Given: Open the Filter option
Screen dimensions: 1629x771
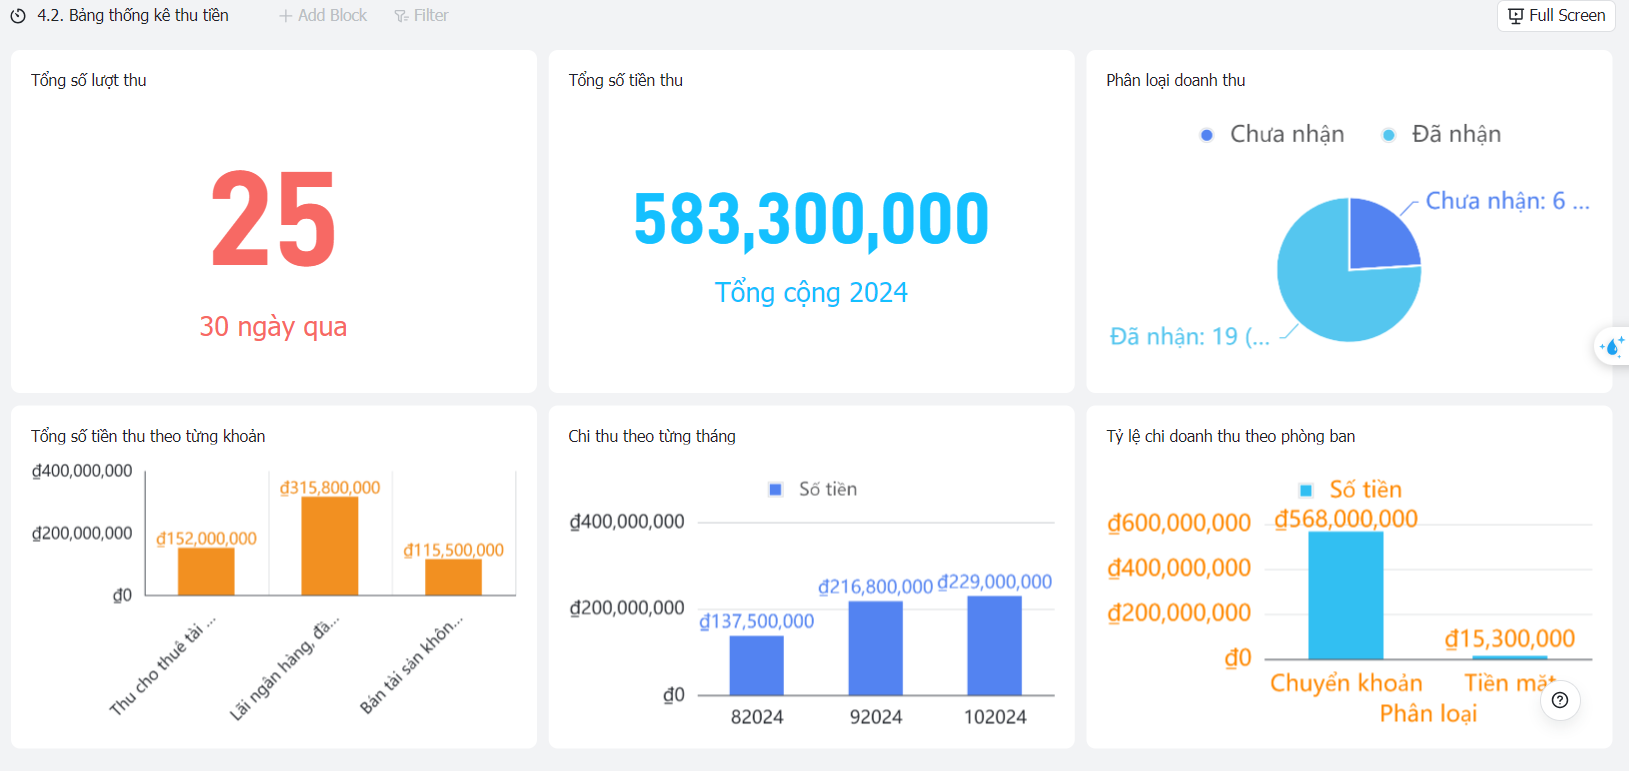Looking at the screenshot, I should (421, 16).
